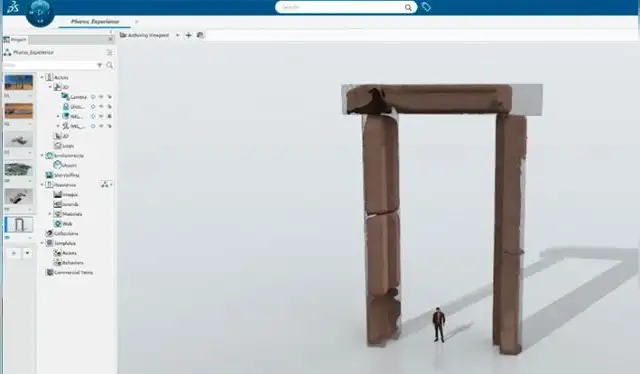
Task: Click the Collections node icon
Action: point(49,233)
